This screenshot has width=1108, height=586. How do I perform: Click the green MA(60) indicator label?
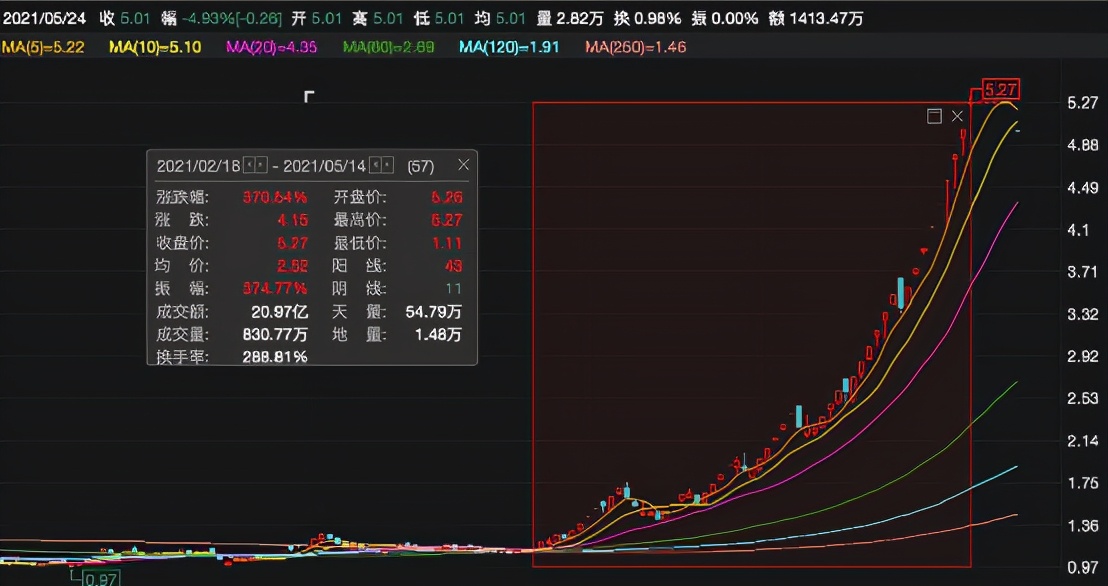388,47
